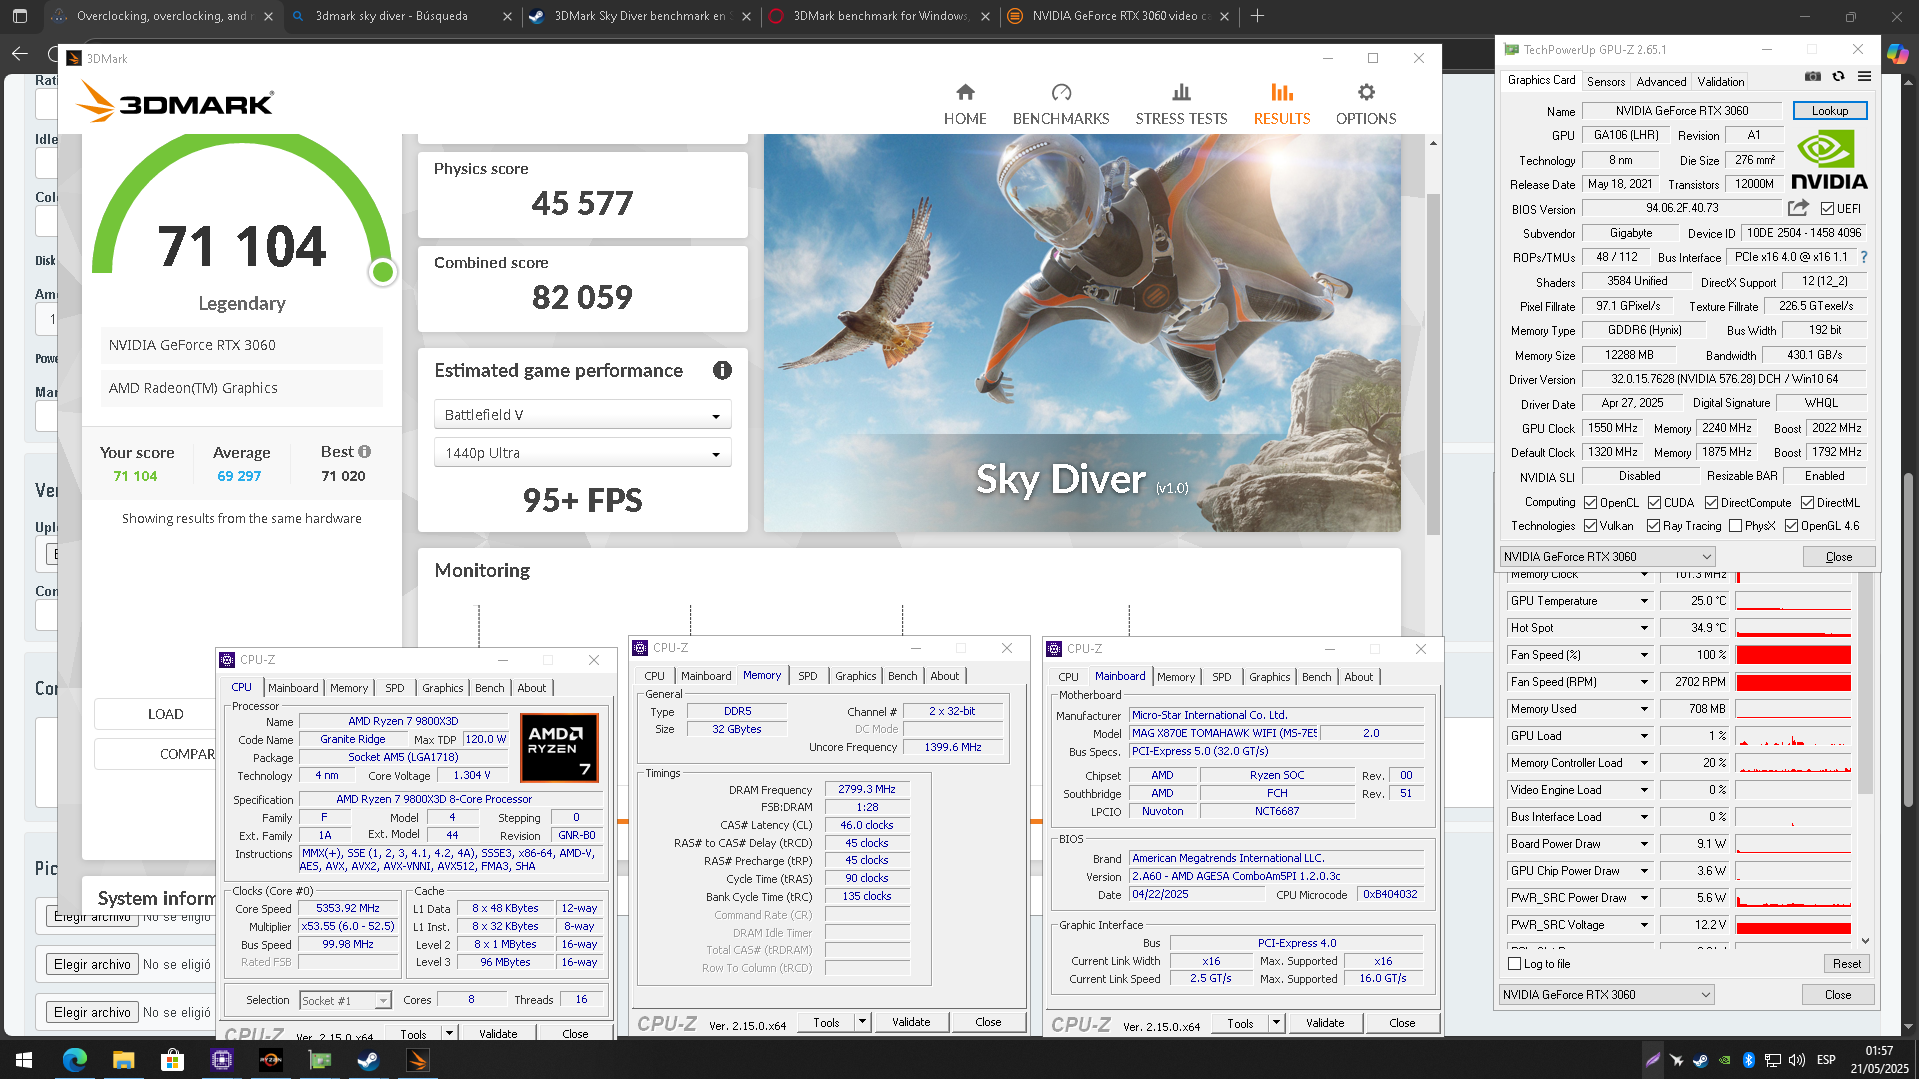Click the Fan Speed (%) red graph bar
The height and width of the screenshot is (1079, 1919).
pyautogui.click(x=1793, y=655)
